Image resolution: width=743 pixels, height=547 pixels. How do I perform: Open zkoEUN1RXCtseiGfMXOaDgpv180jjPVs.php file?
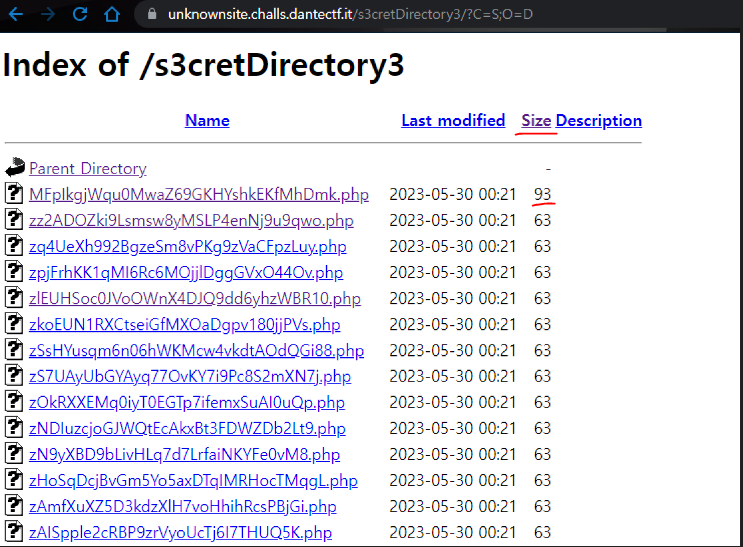184,325
